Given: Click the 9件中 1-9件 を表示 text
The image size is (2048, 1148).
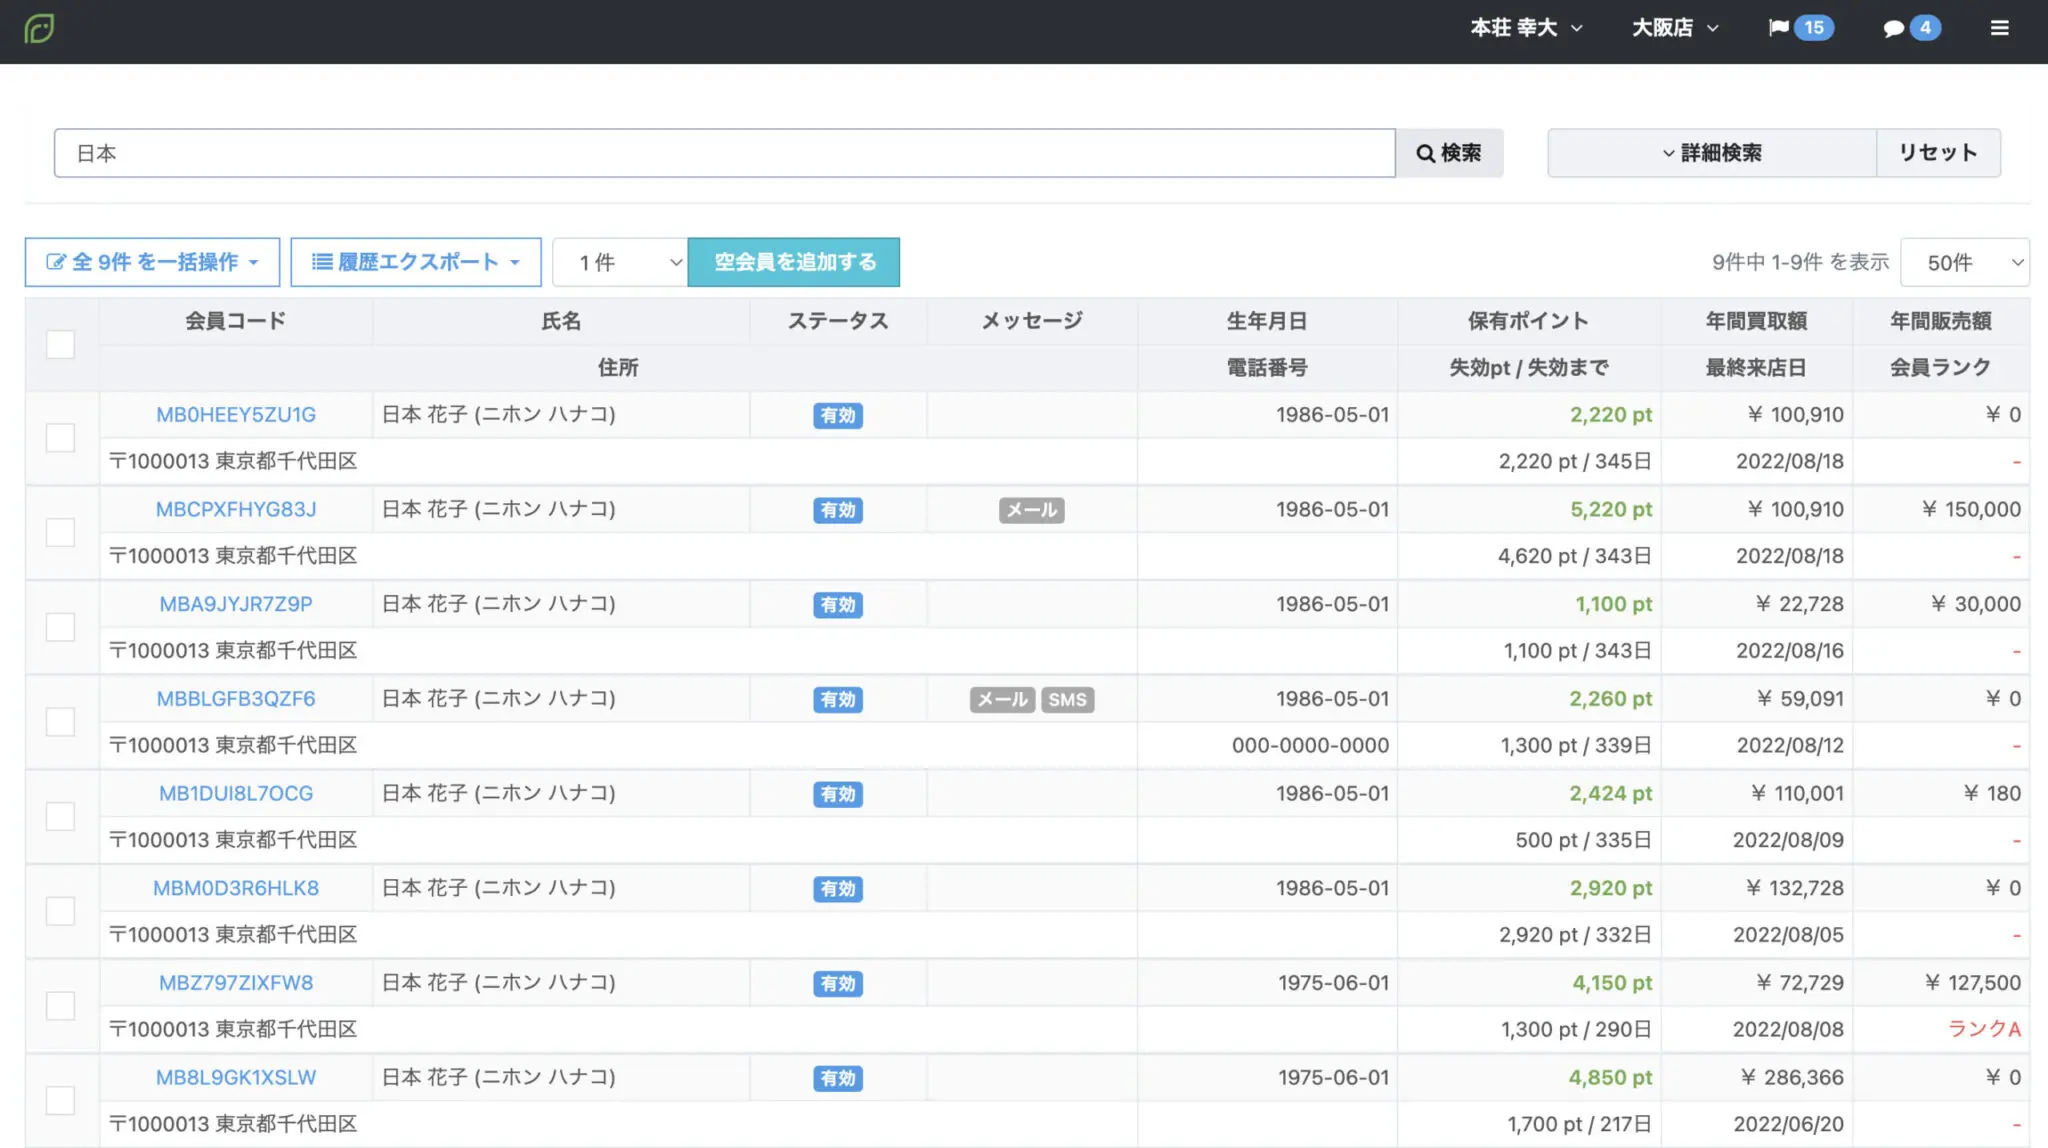Looking at the screenshot, I should (x=1800, y=262).
